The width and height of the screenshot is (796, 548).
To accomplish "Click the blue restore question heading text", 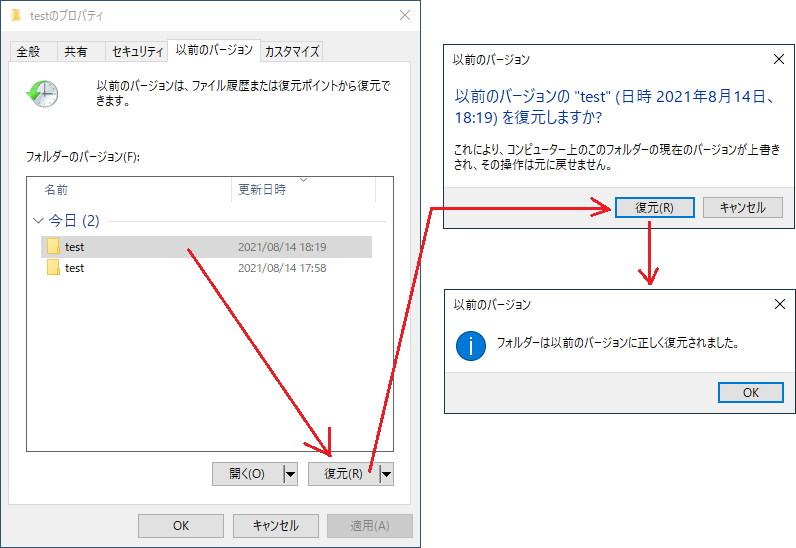I will pos(614,107).
